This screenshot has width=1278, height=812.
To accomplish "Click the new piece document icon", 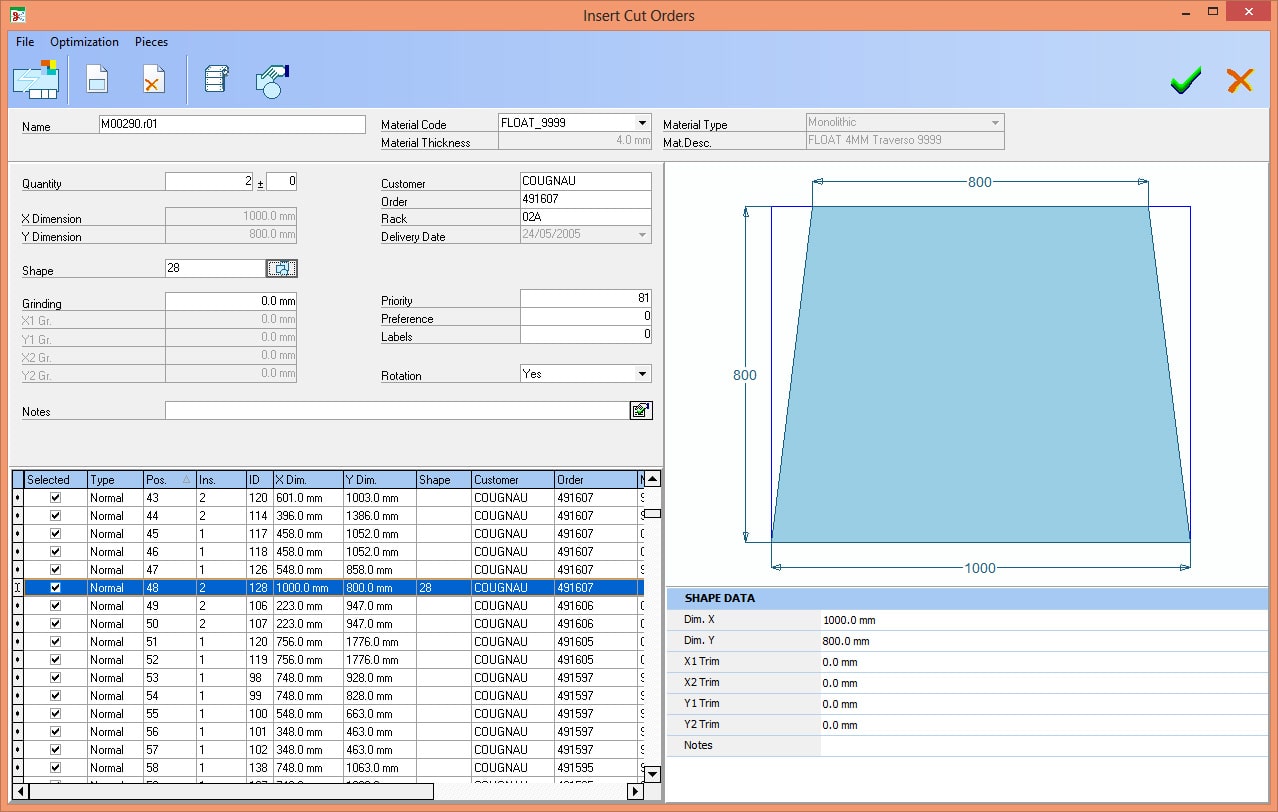I will (x=97, y=79).
